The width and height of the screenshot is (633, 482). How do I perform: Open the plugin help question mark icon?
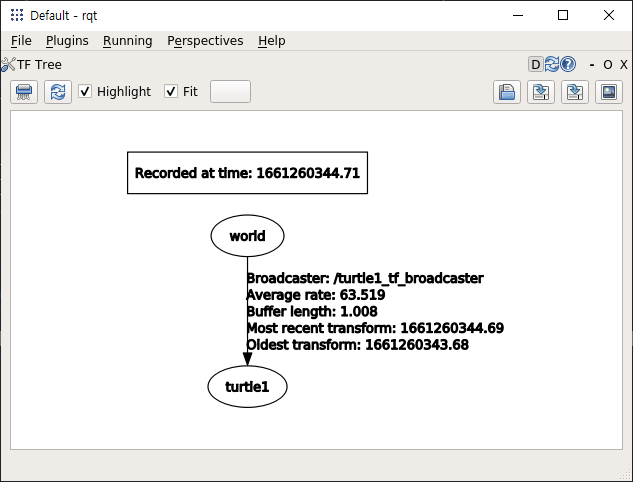[568, 64]
